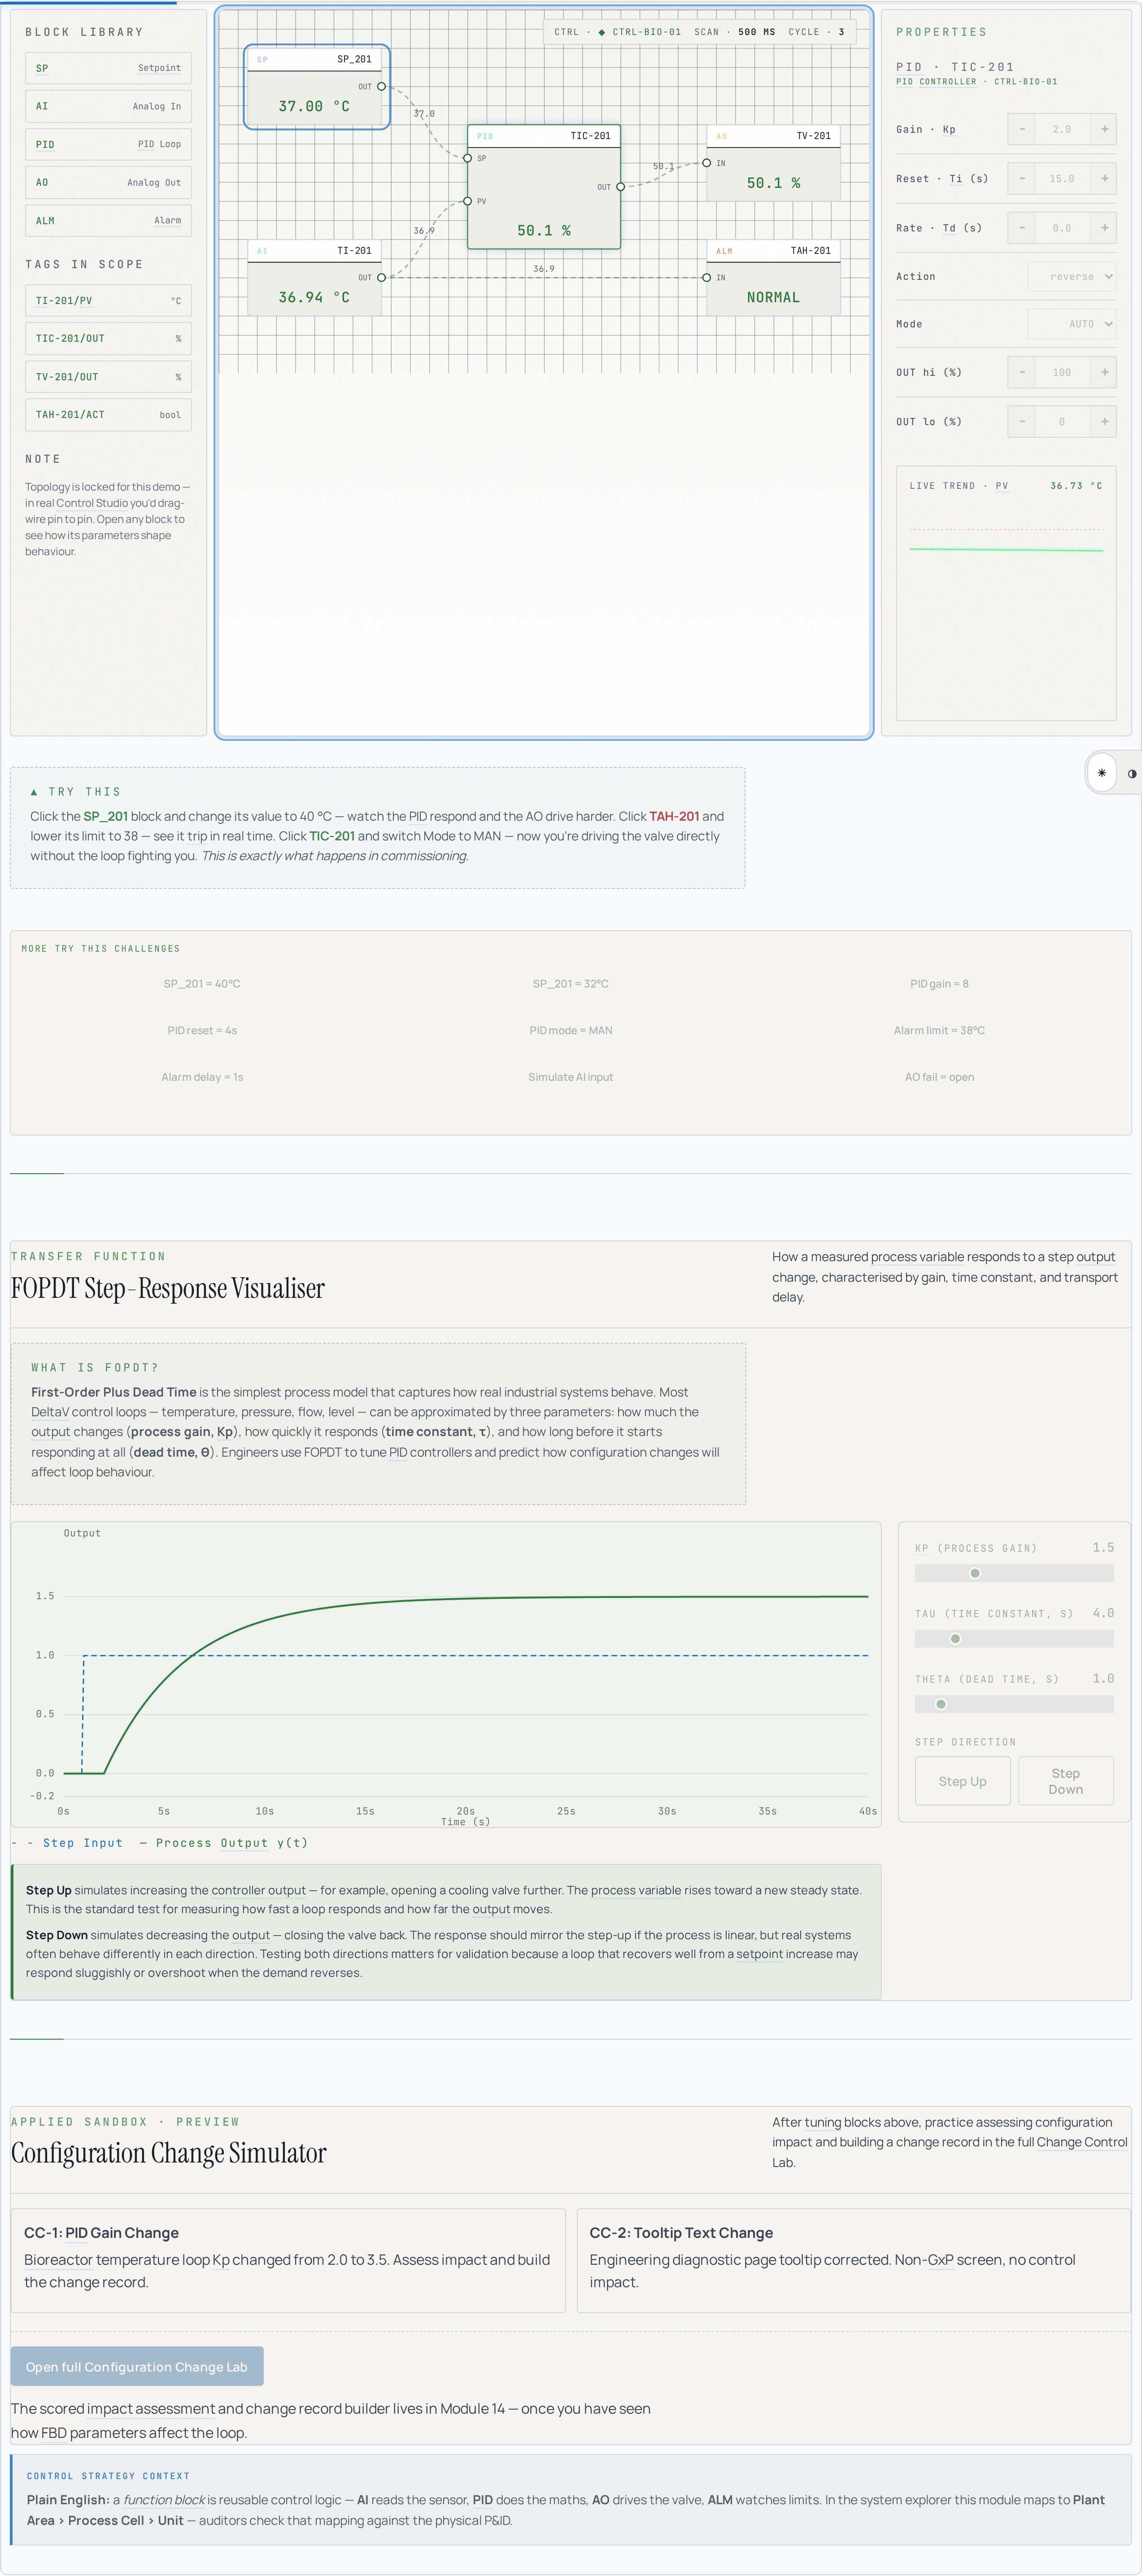This screenshot has height=2576, width=1142.
Task: Select the AI Analog In library block
Action: pyautogui.click(x=108, y=106)
